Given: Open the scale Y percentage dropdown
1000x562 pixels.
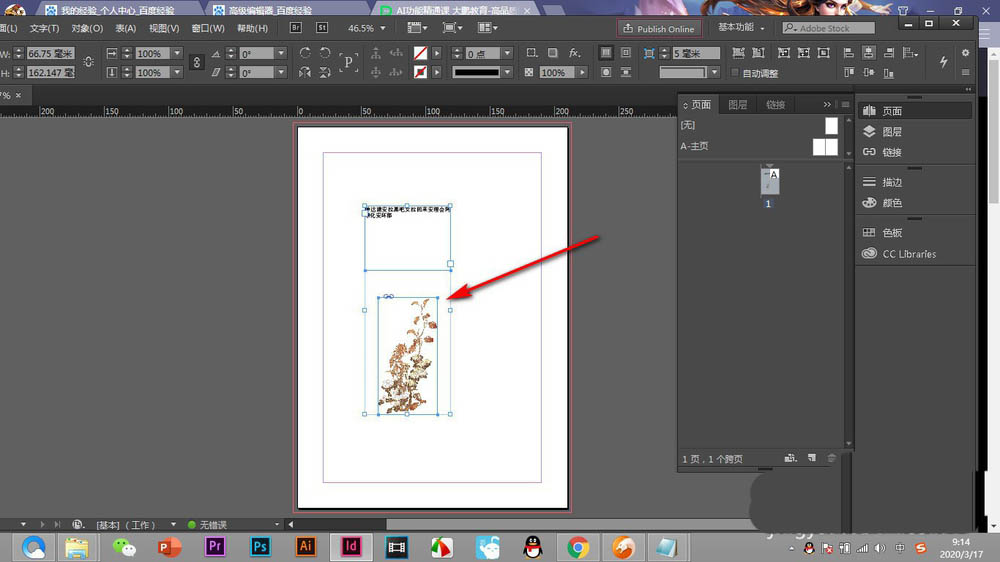Looking at the screenshot, I should (x=177, y=73).
